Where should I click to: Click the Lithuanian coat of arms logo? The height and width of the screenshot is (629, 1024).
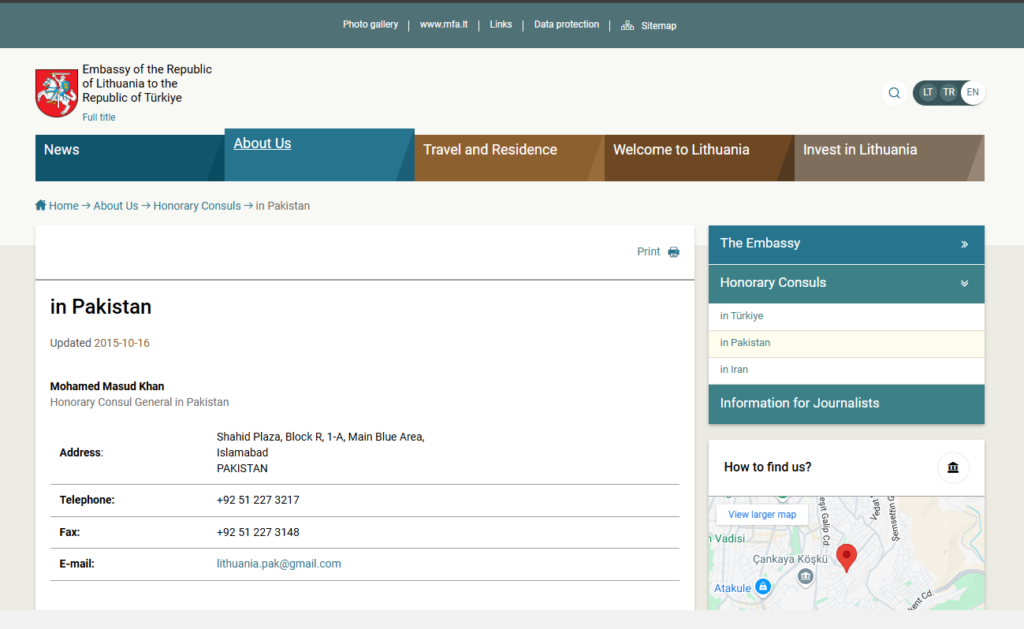(x=57, y=93)
